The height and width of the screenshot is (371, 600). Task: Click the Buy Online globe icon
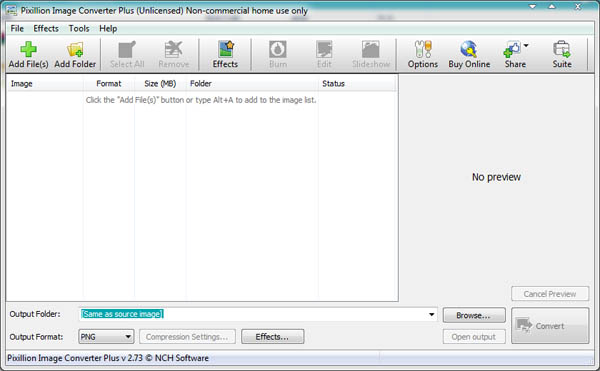[469, 49]
